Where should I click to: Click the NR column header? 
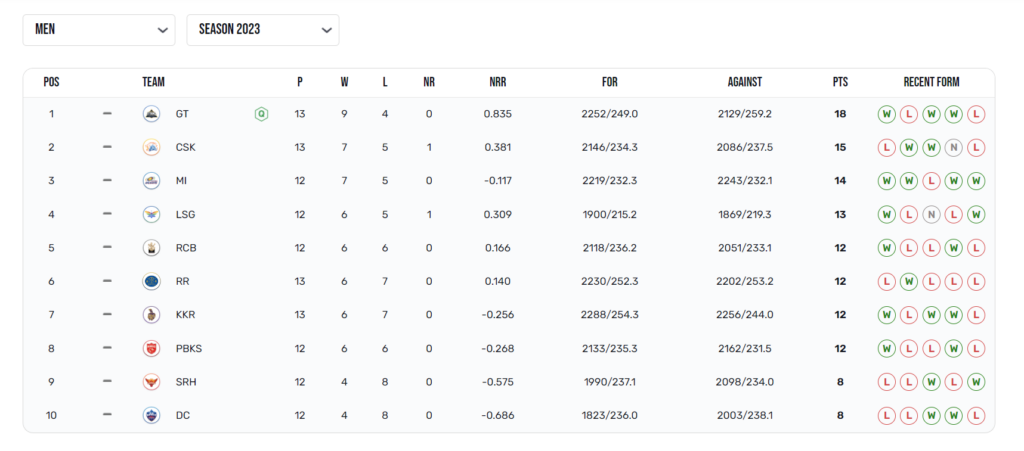tap(428, 82)
